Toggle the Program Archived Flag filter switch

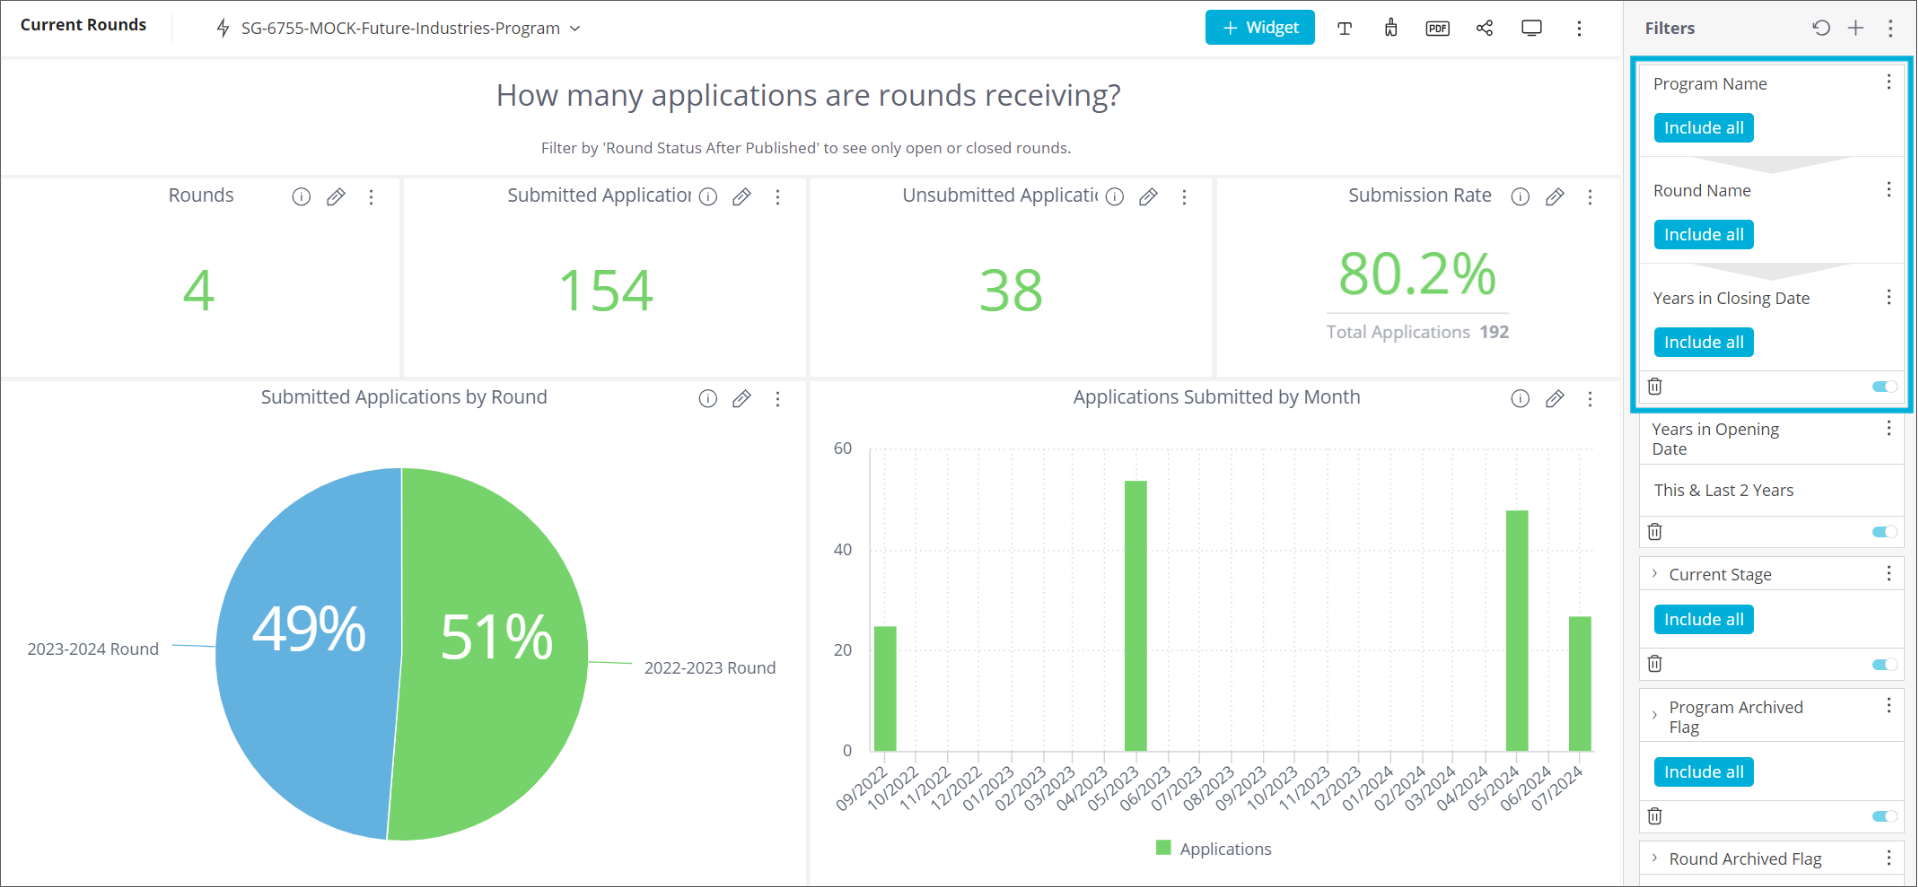[1884, 816]
